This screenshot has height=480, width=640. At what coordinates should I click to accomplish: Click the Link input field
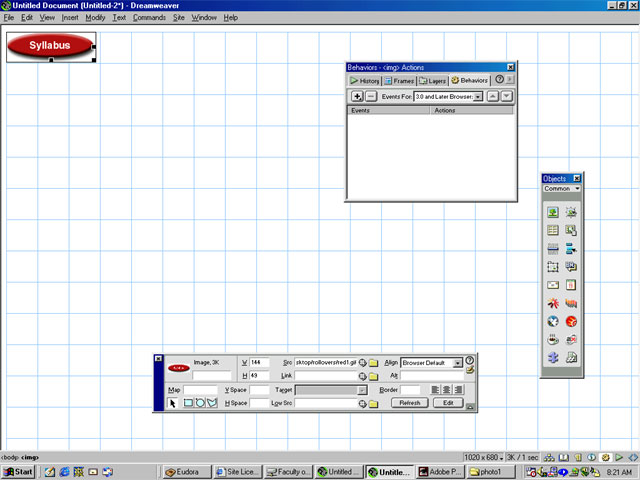pyautogui.click(x=325, y=376)
